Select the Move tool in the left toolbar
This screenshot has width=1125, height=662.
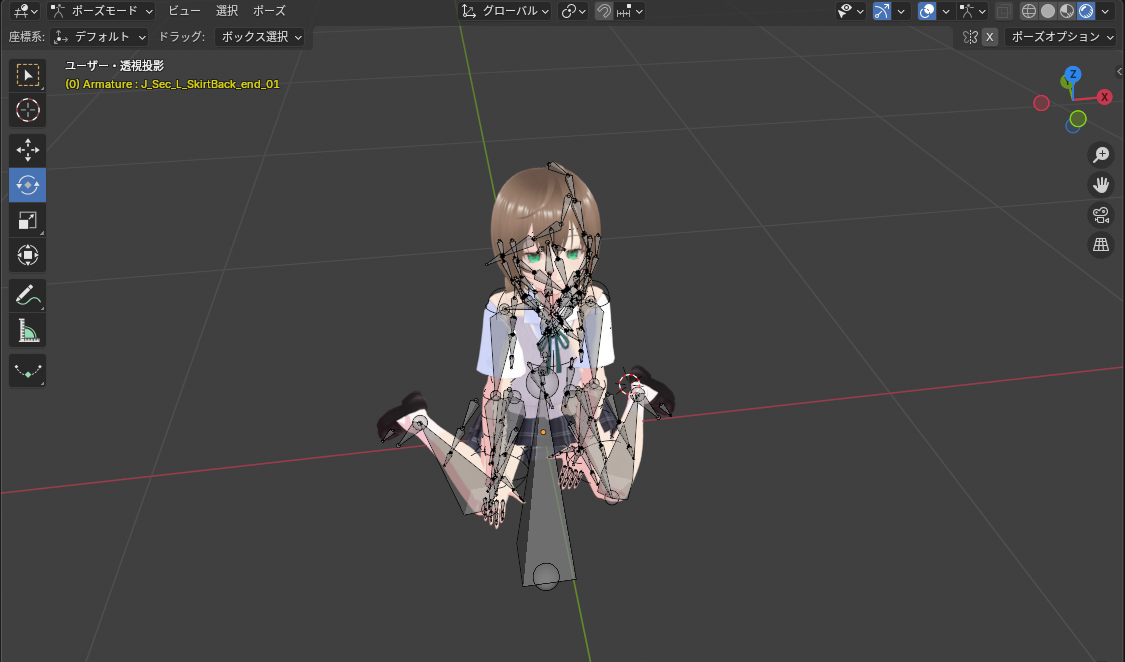(27, 150)
